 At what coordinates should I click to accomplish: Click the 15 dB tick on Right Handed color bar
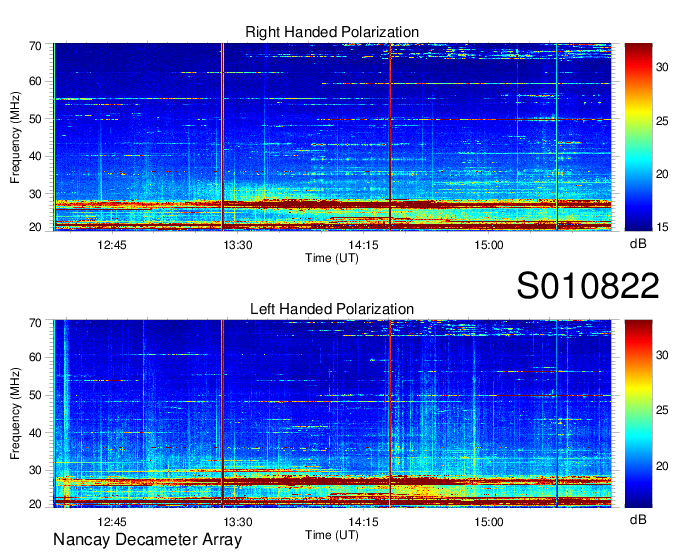click(662, 227)
